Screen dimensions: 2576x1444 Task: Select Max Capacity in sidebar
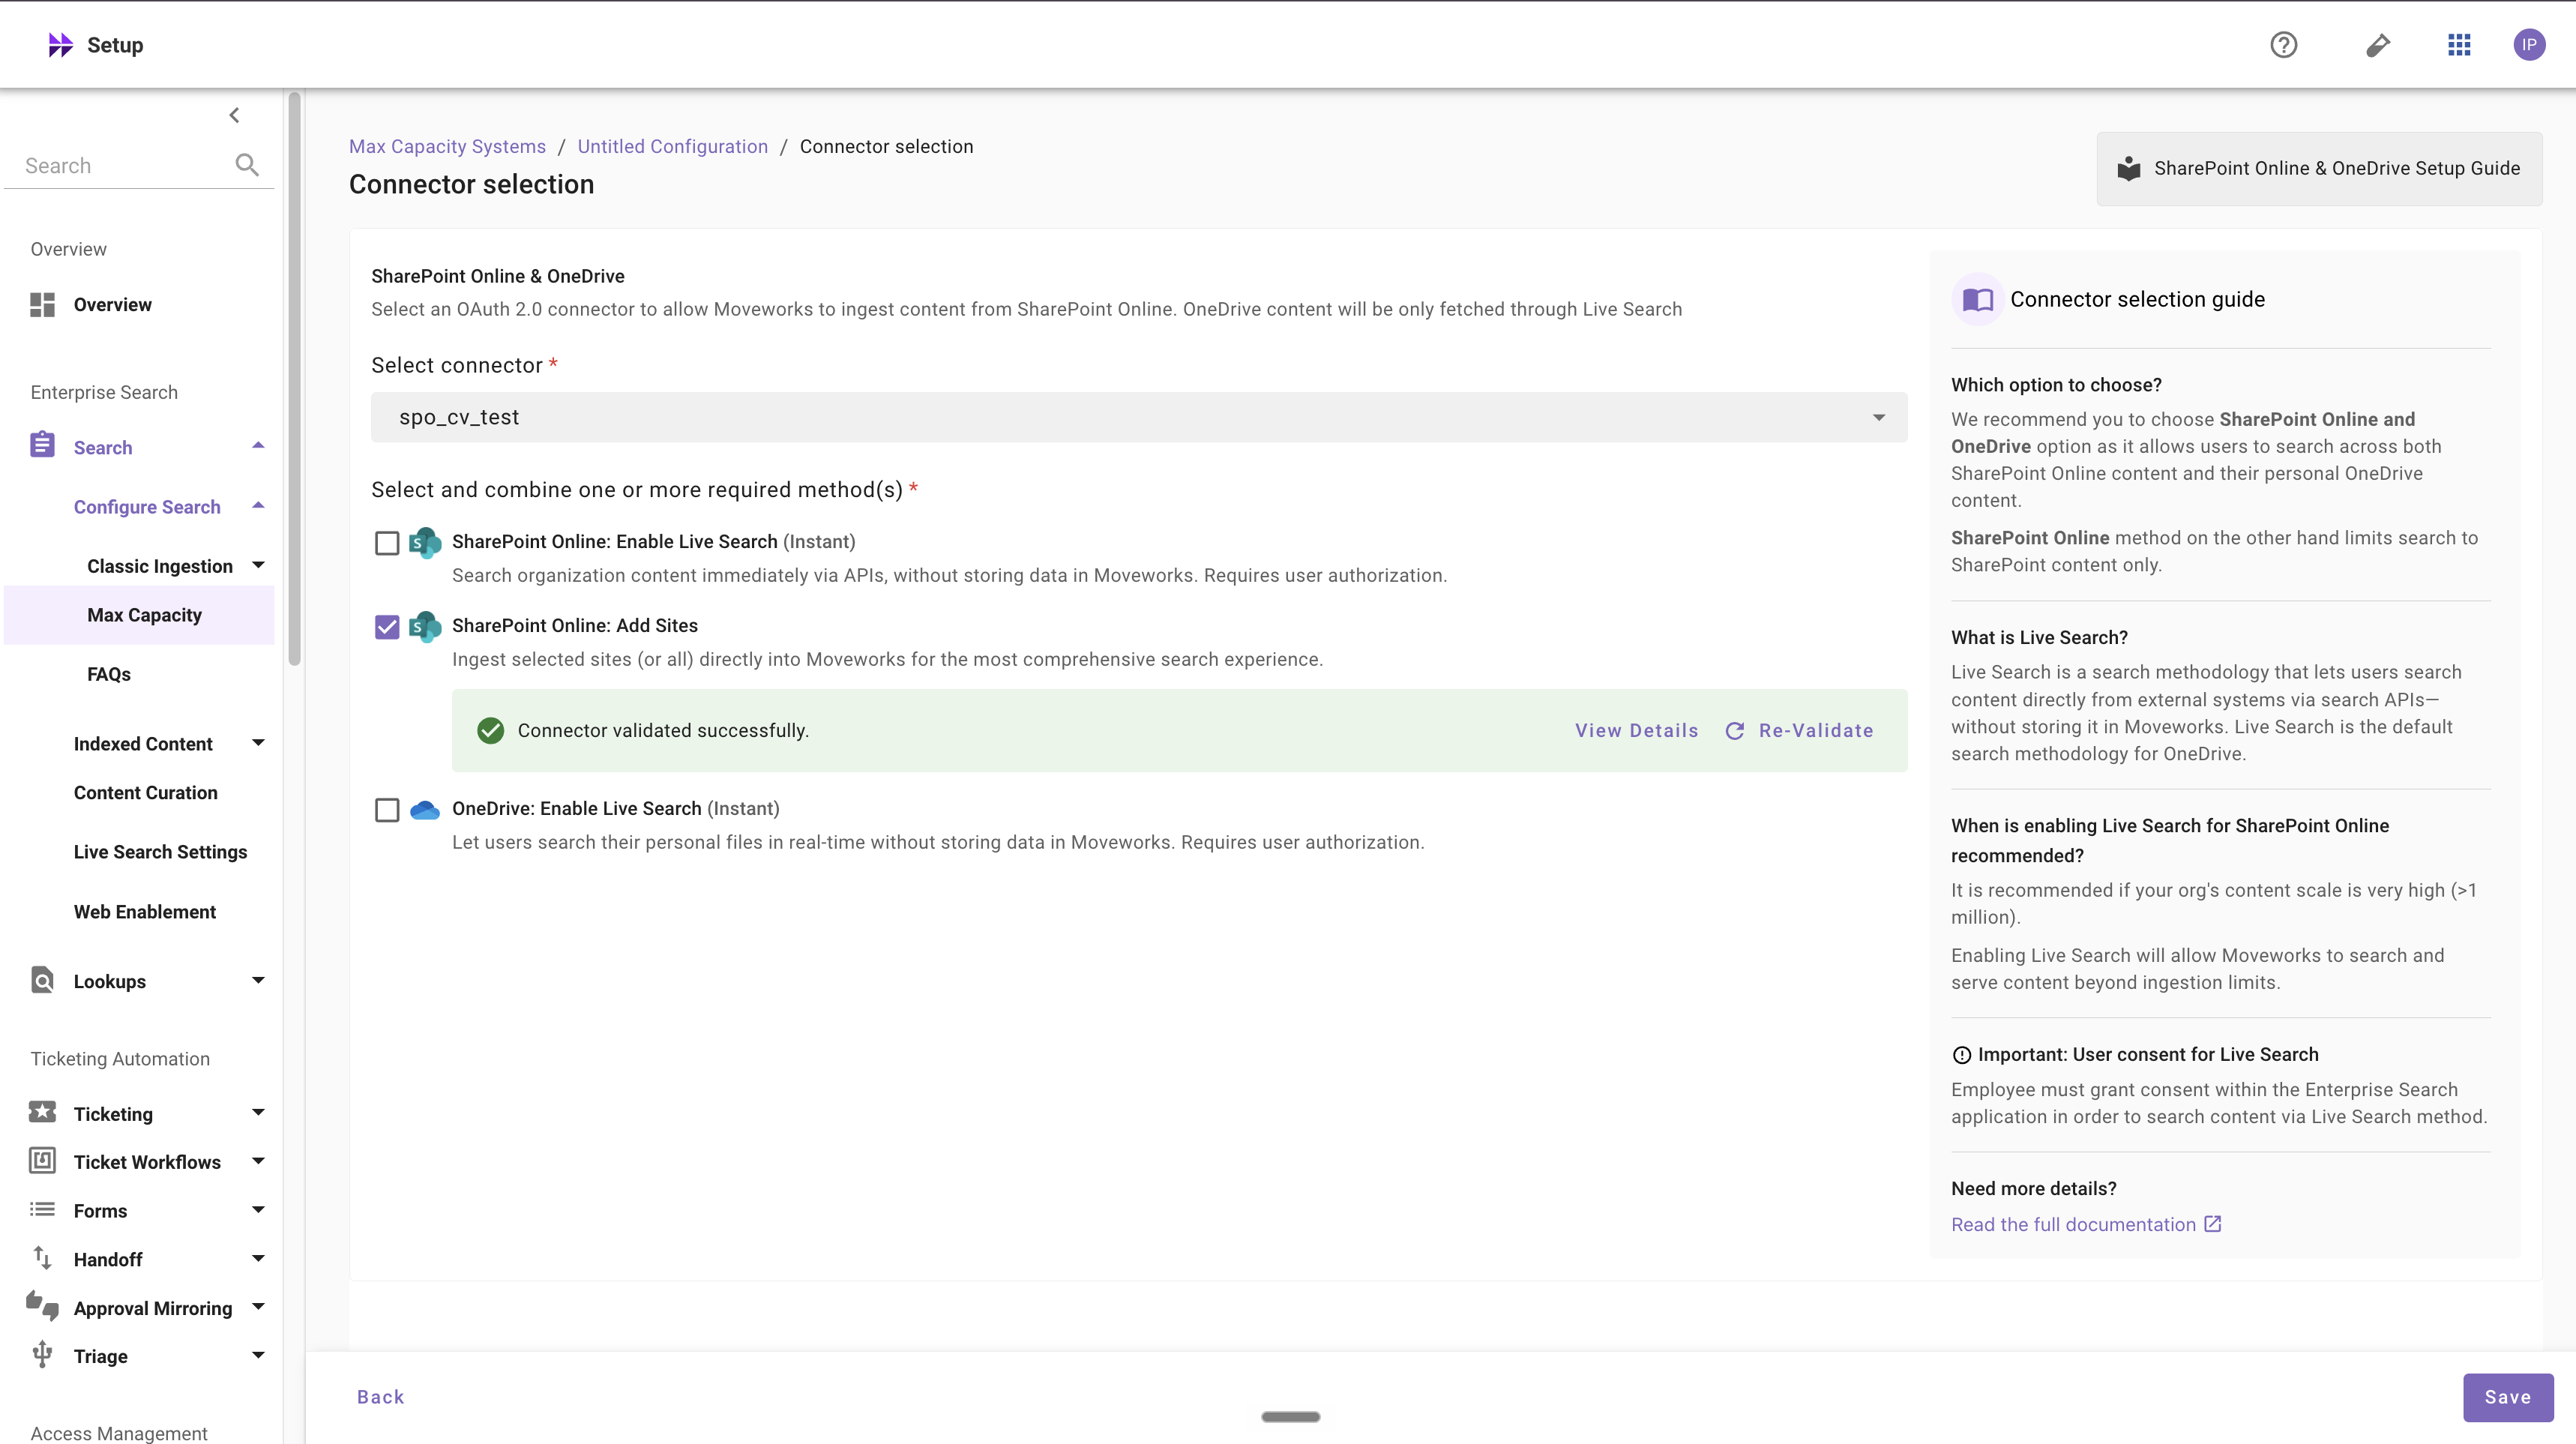(x=139, y=615)
